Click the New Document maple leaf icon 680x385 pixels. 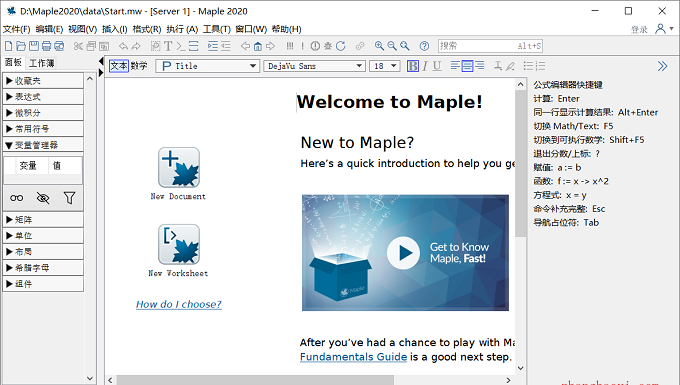coord(179,167)
